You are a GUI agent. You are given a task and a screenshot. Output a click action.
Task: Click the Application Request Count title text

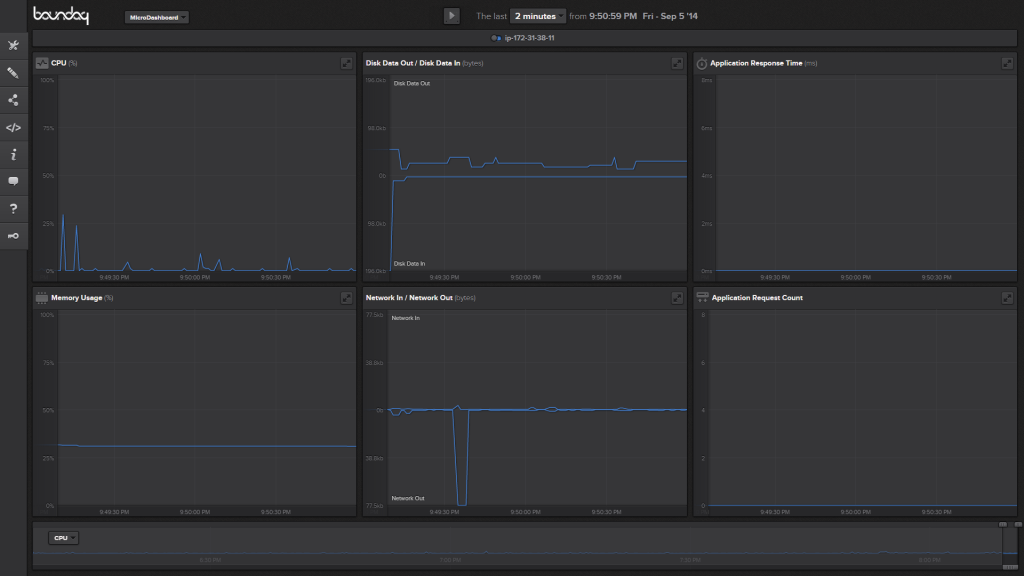tap(758, 298)
